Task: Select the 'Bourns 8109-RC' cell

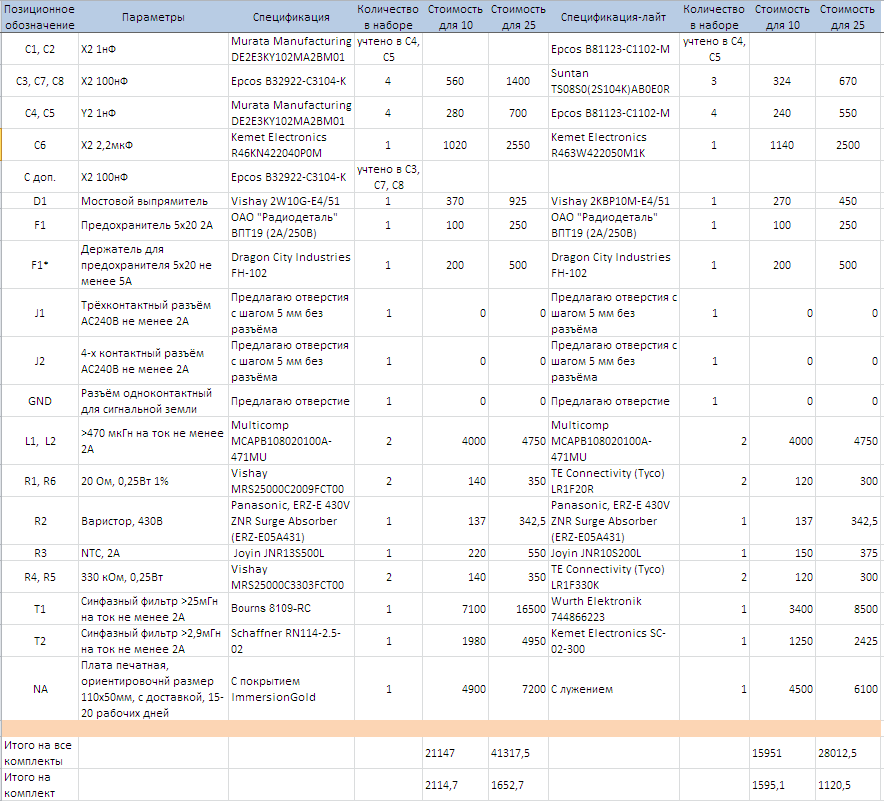Action: 290,609
